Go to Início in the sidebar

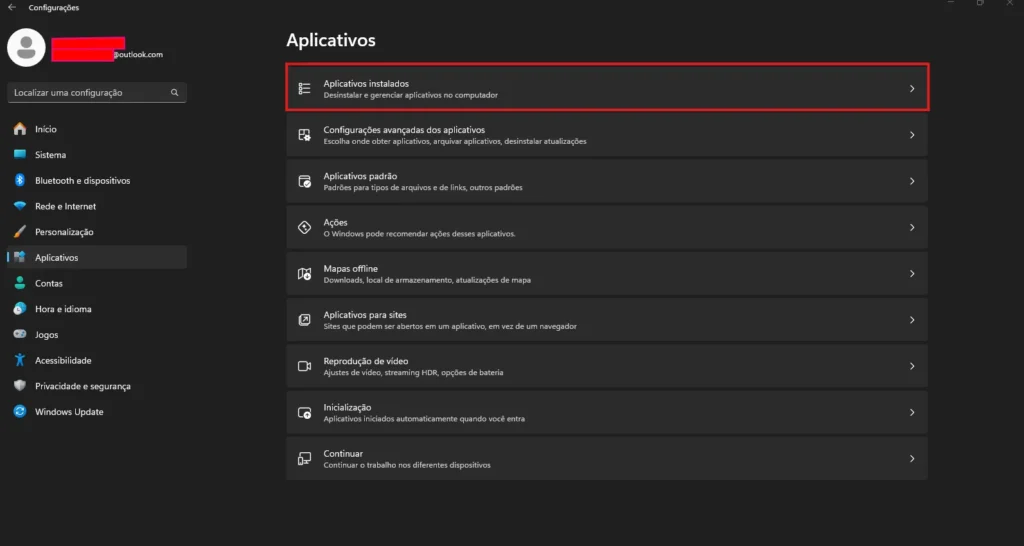coord(97,129)
